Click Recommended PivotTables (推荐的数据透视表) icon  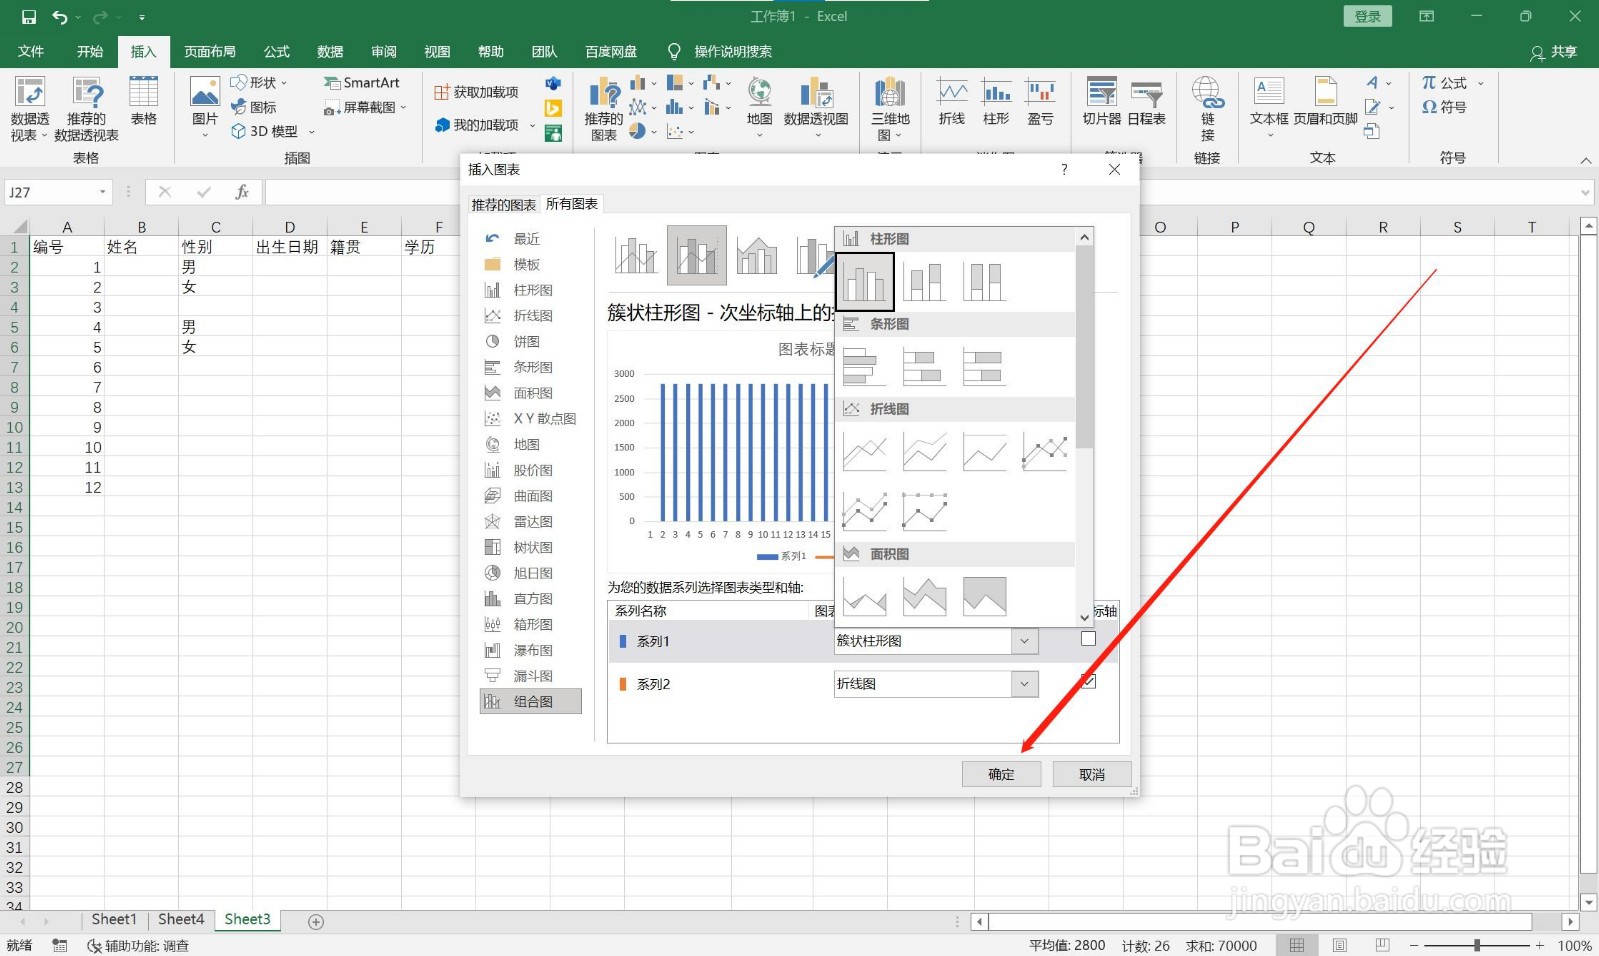point(86,109)
